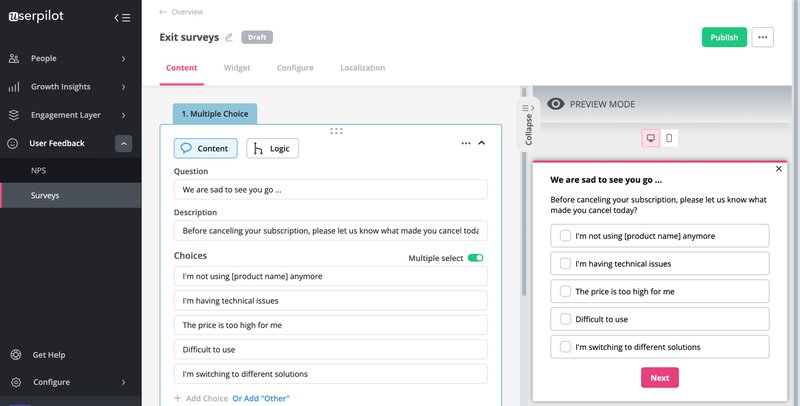800x406 pixels.
Task: Check "Difficult to use" in preview
Action: pyautogui.click(x=565, y=319)
